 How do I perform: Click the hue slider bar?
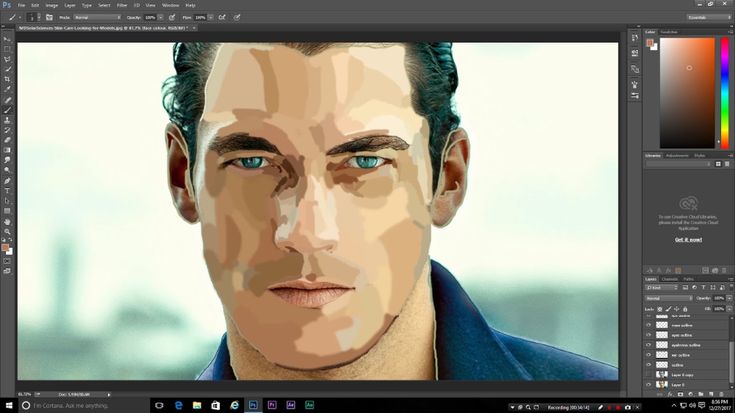[x=724, y=93]
